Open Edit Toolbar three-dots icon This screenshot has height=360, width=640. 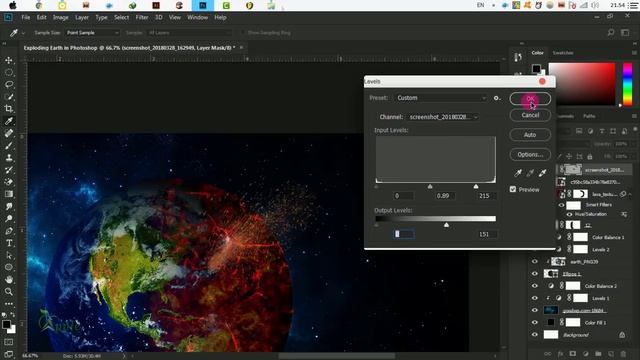9,304
